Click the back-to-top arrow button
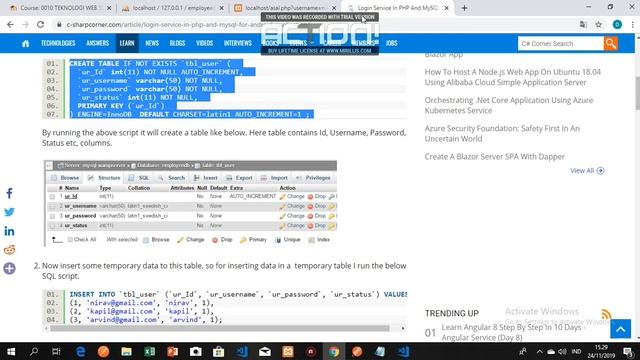 click(620, 329)
